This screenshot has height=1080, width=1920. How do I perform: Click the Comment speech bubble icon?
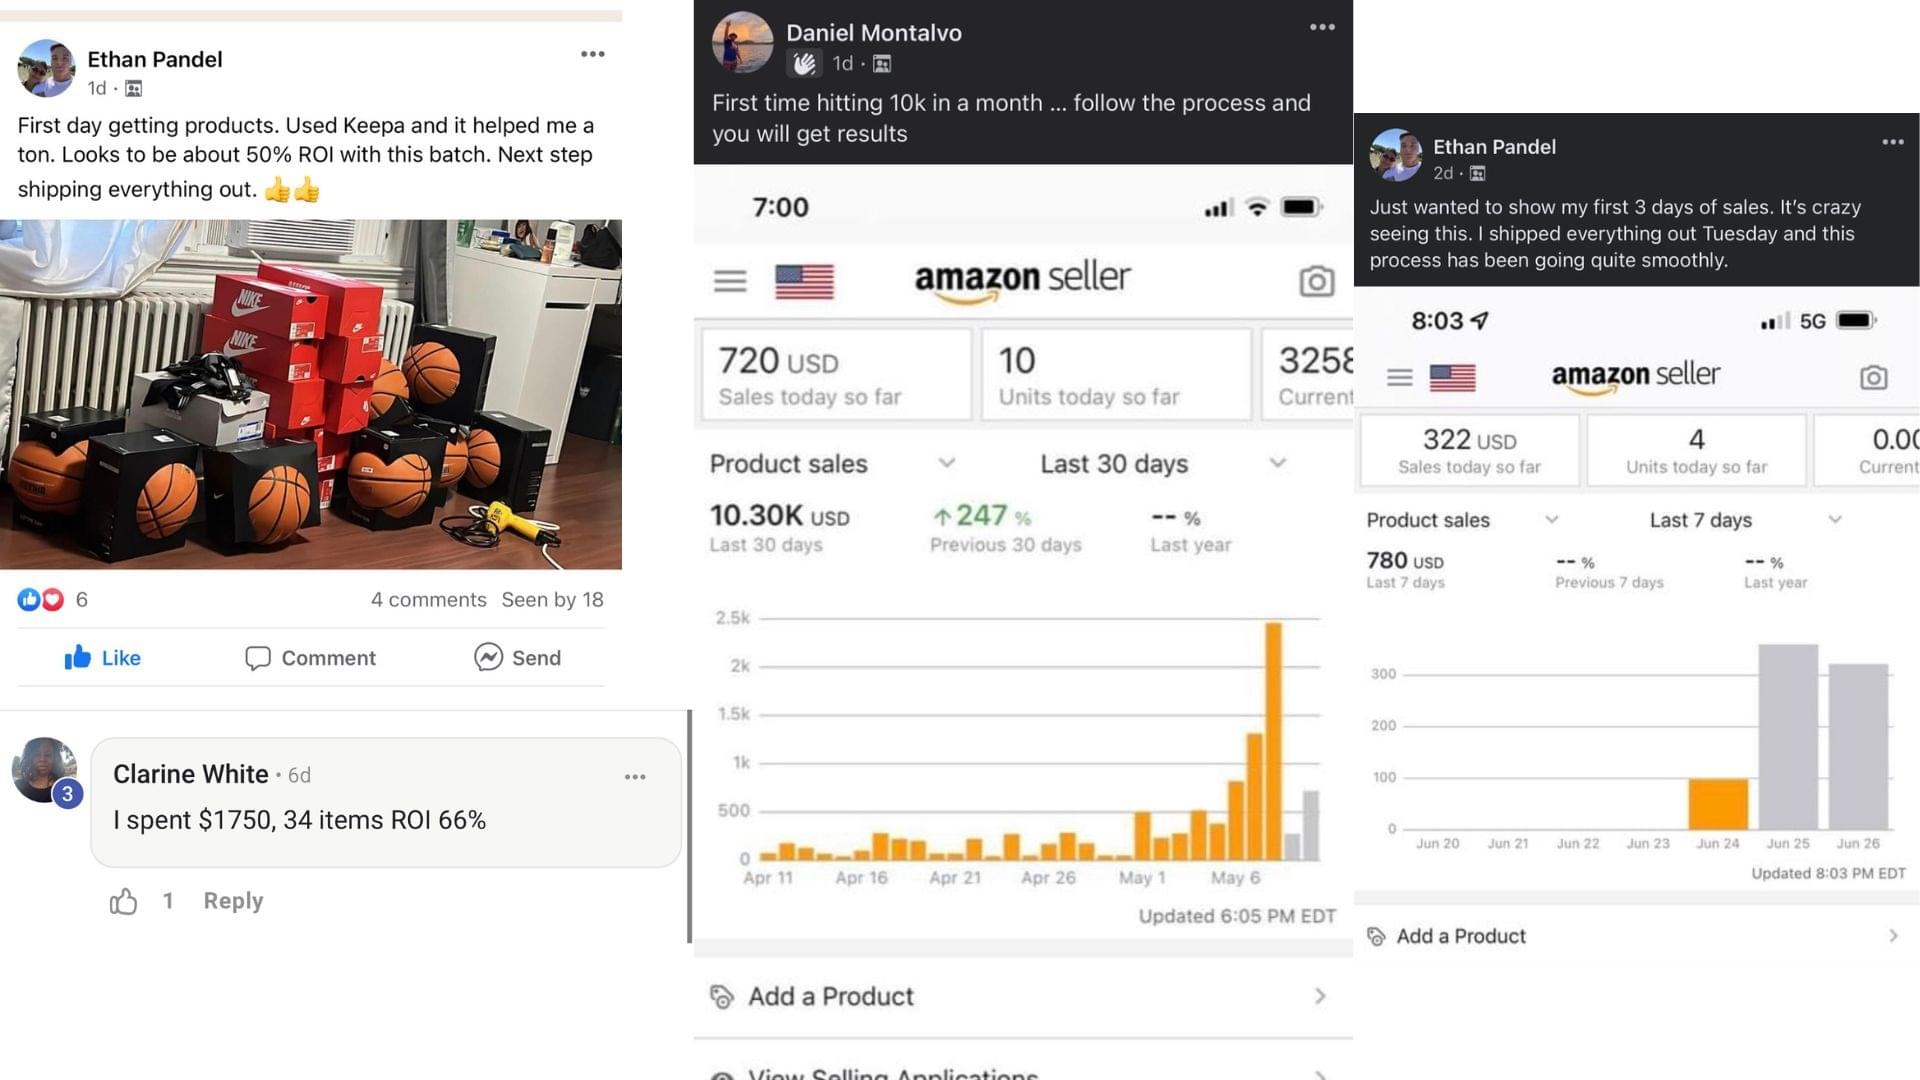pyautogui.click(x=257, y=658)
